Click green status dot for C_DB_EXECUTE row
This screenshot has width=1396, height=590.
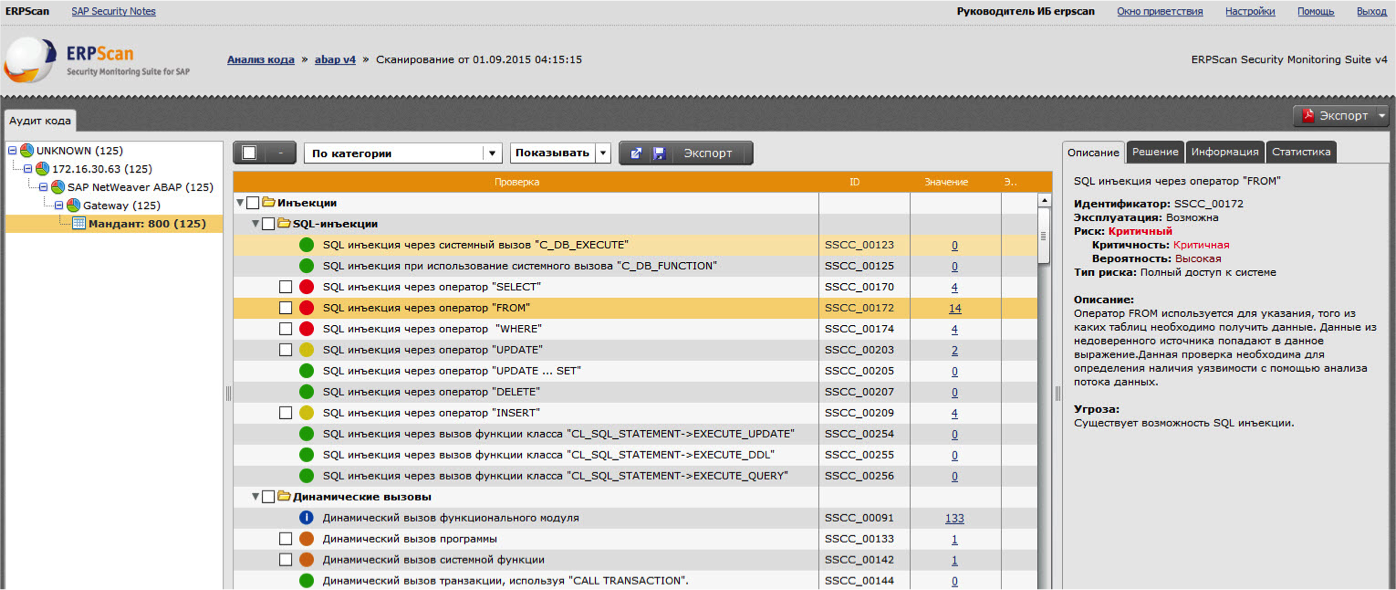coord(307,245)
